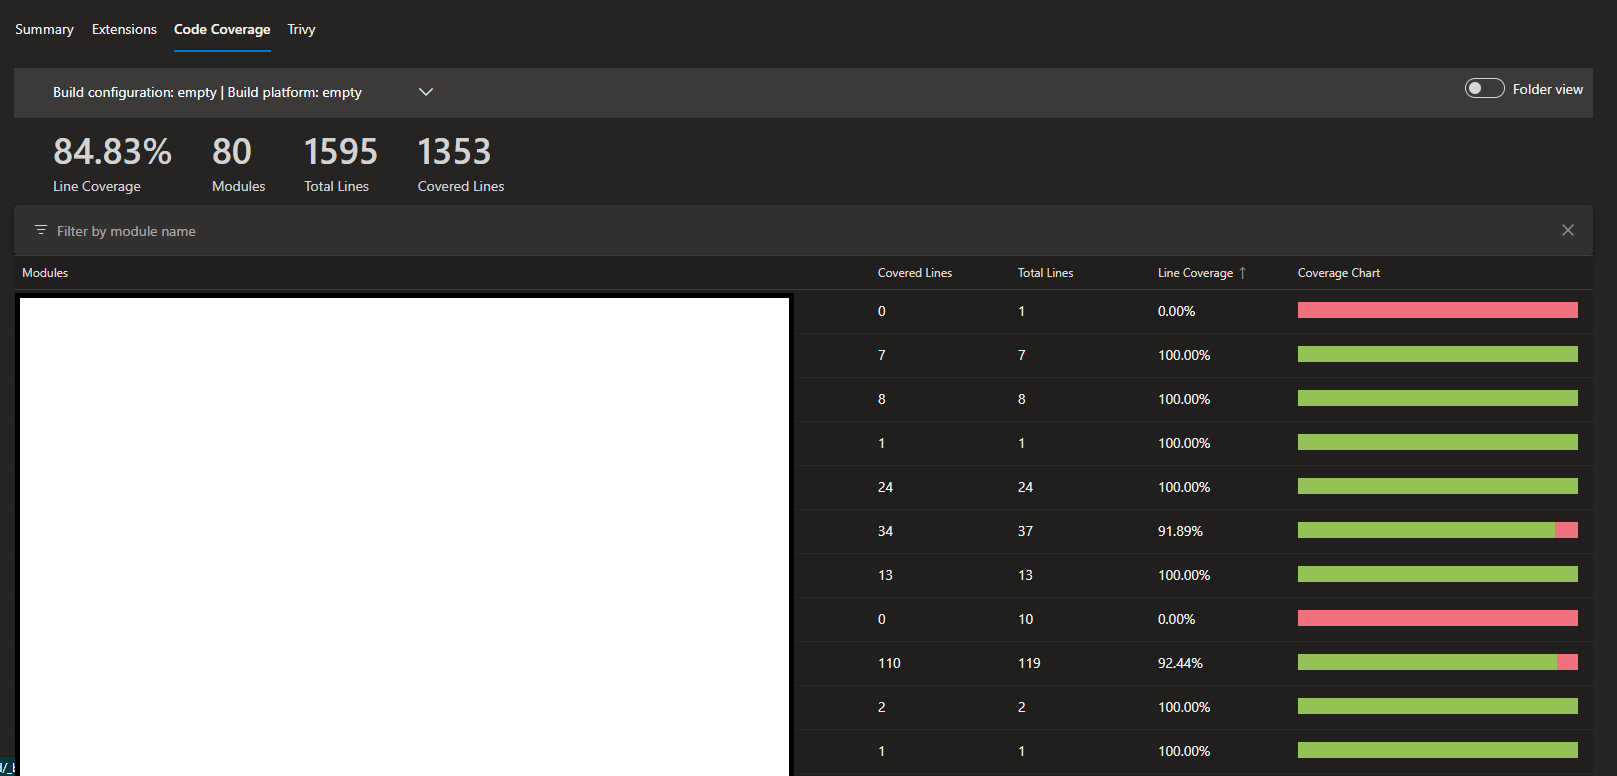
Task: Click the 91.89% line coverage value
Action: pos(1180,531)
